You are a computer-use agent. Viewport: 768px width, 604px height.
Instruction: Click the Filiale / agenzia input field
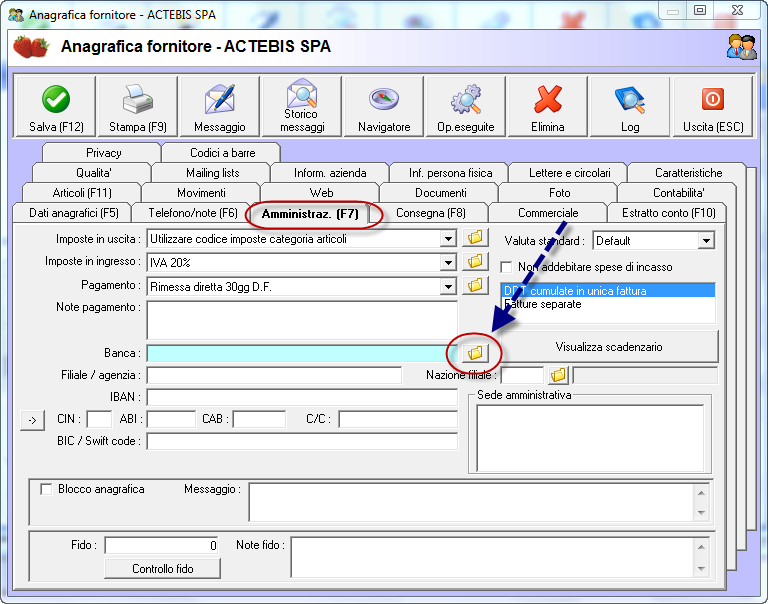point(274,375)
